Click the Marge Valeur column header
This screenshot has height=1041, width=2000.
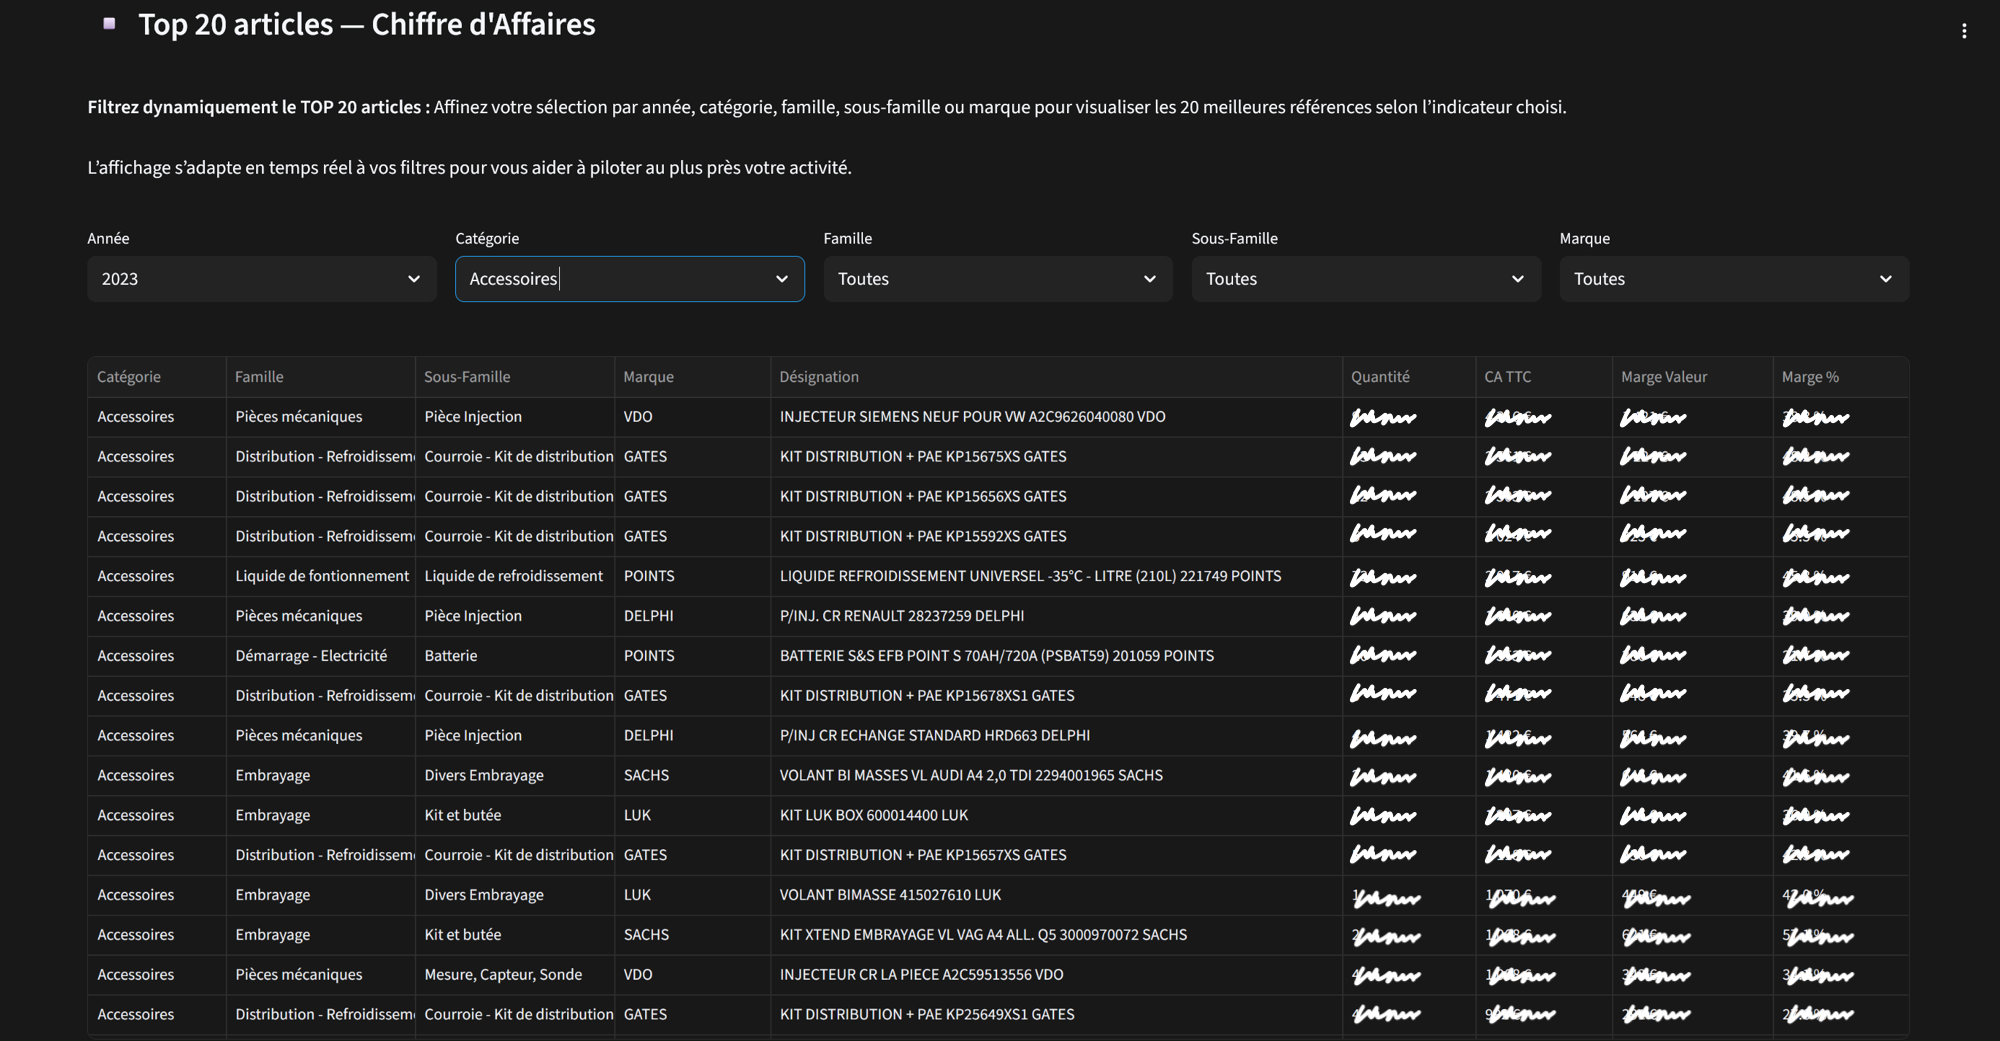point(1663,377)
